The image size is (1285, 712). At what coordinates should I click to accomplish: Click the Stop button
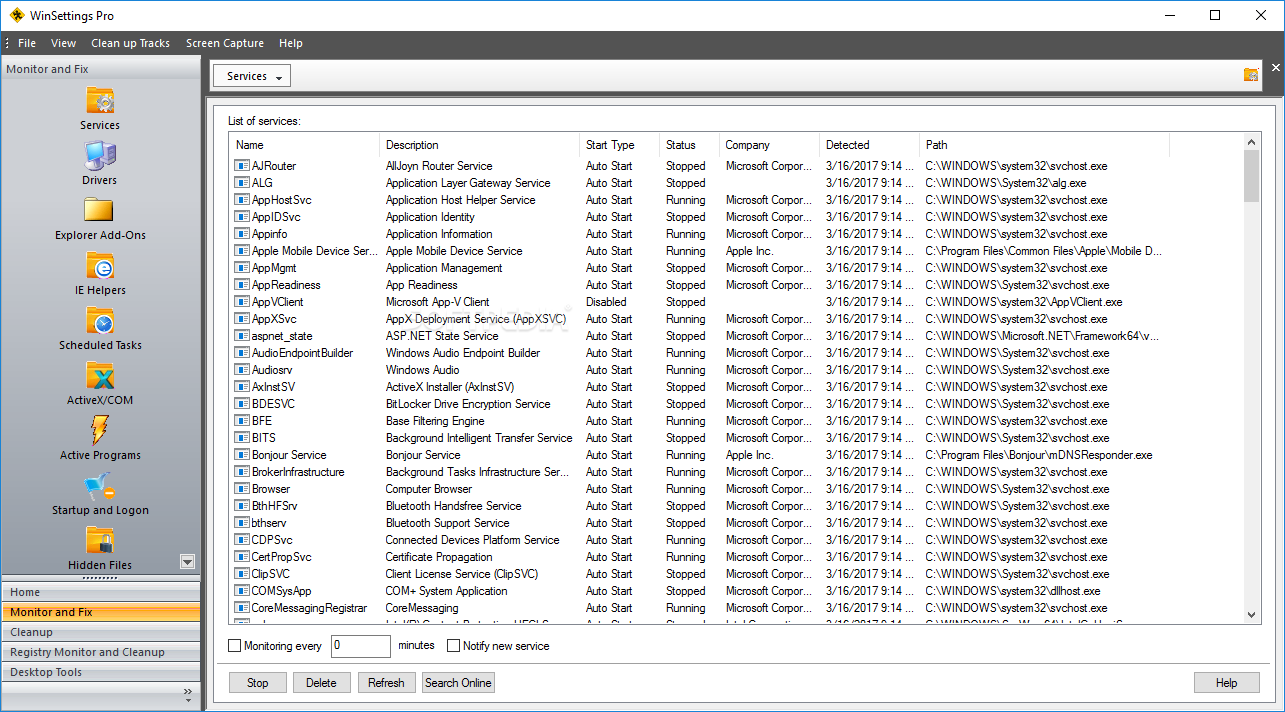258,683
